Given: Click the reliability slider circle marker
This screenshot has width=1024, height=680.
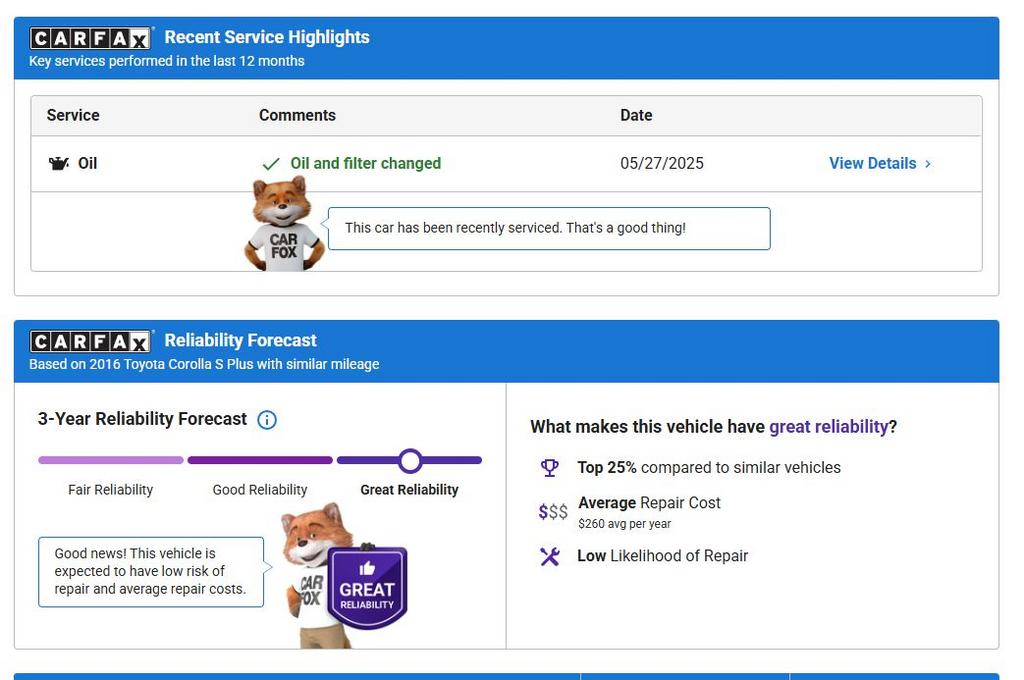Looking at the screenshot, I should tap(410, 460).
